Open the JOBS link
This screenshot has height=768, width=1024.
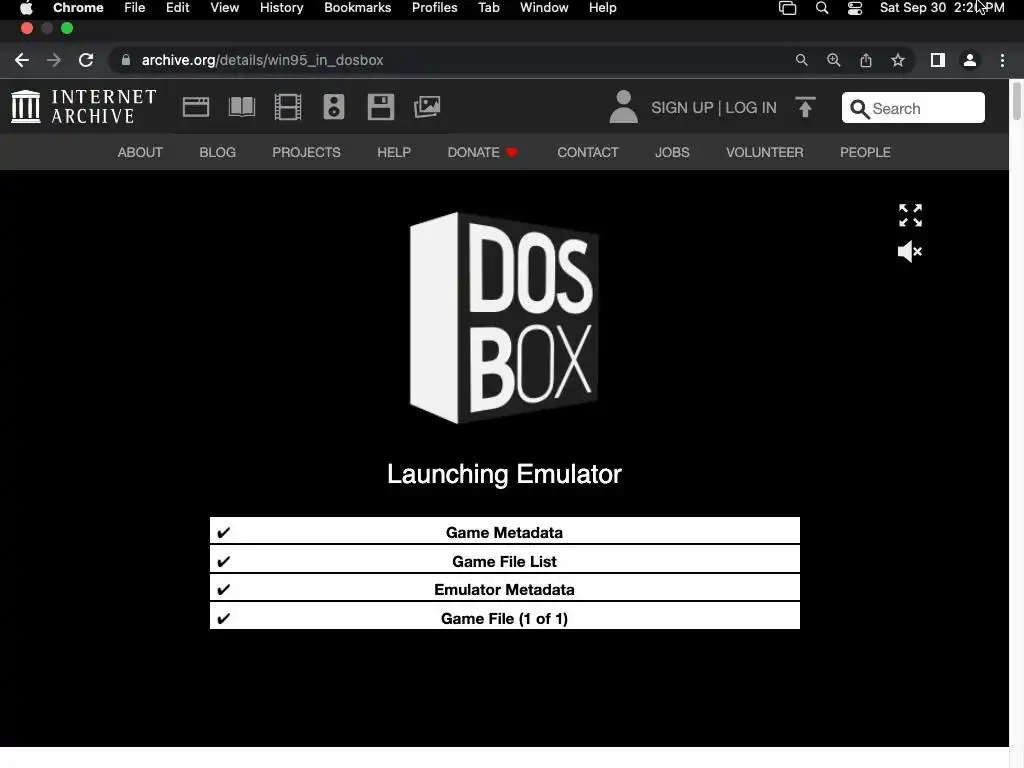point(672,152)
